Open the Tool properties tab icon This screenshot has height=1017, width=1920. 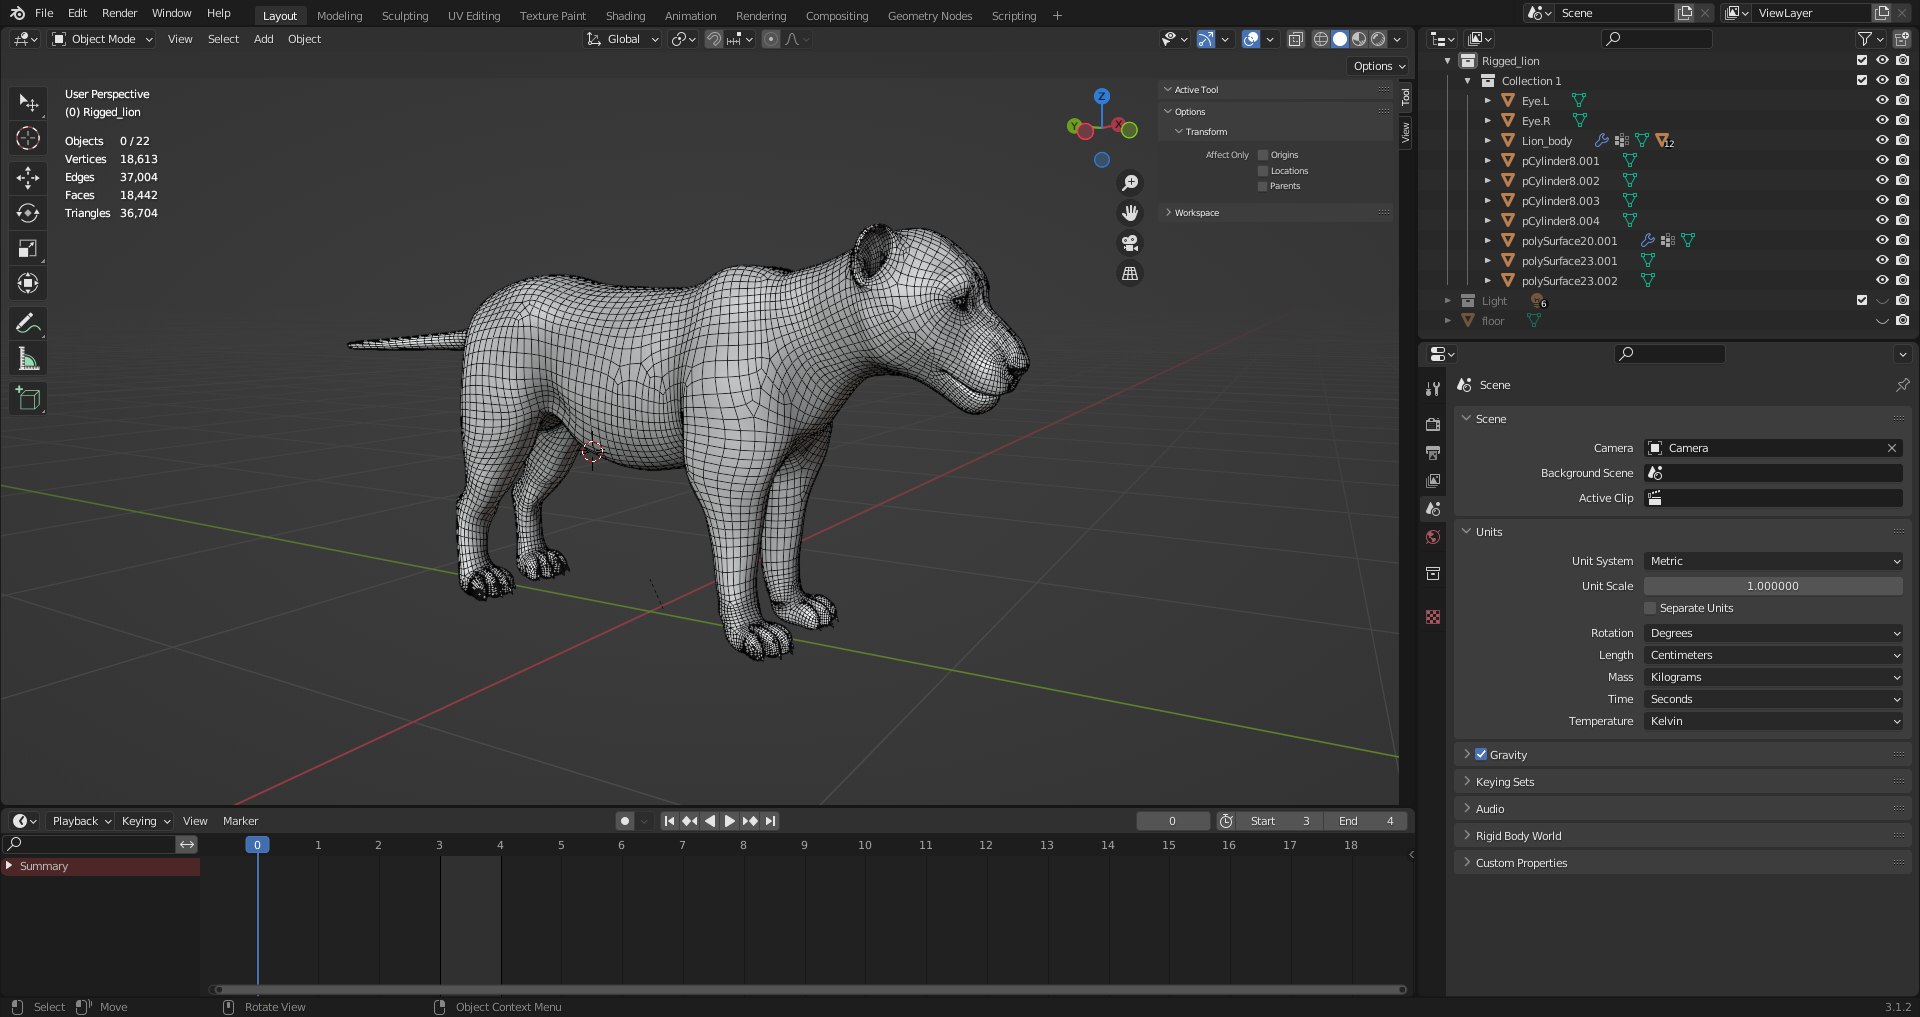coord(1433,388)
